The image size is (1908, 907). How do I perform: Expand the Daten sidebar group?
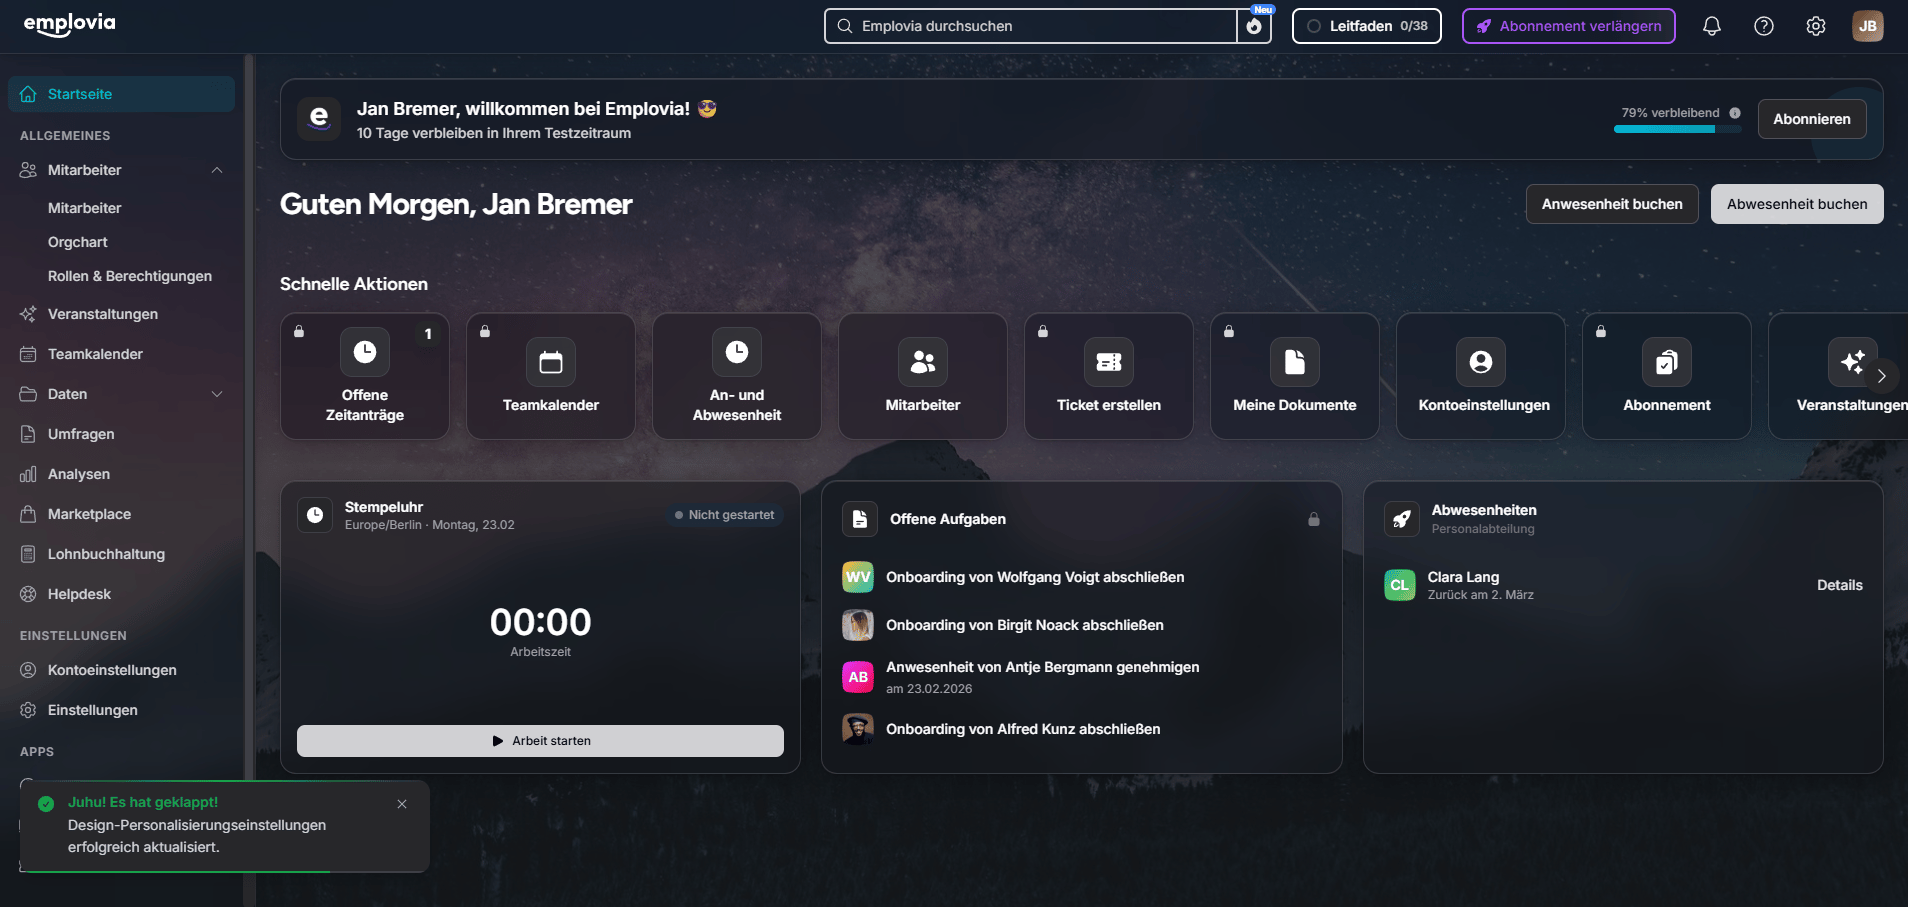pyautogui.click(x=217, y=394)
